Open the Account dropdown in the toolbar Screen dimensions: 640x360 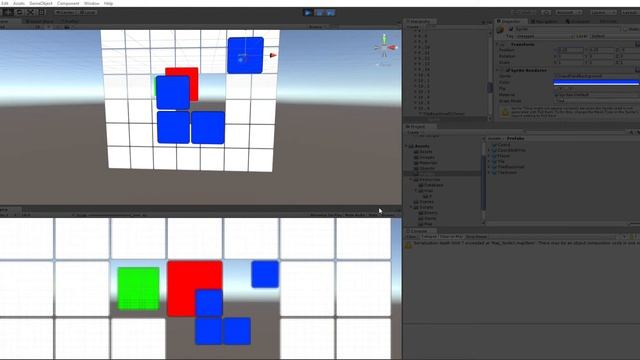(569, 13)
